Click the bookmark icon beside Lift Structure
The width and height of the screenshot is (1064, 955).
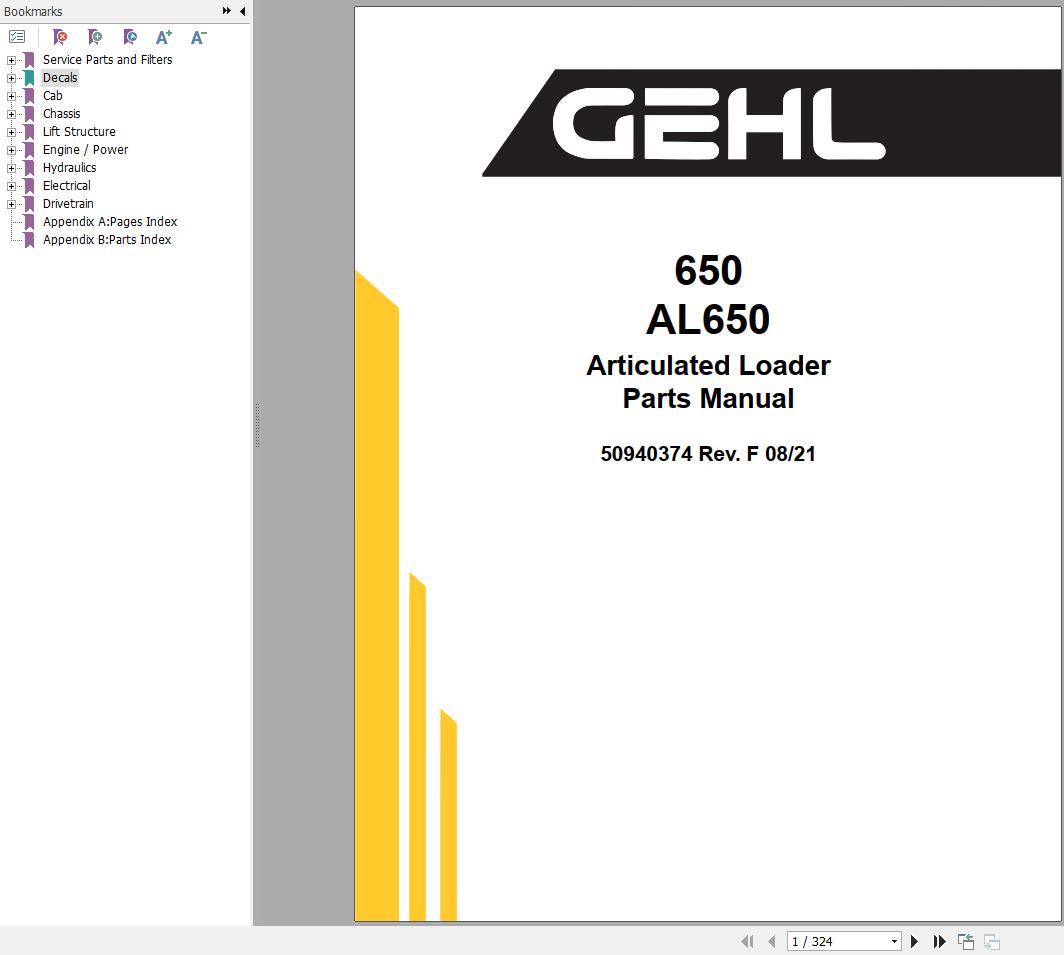29,132
